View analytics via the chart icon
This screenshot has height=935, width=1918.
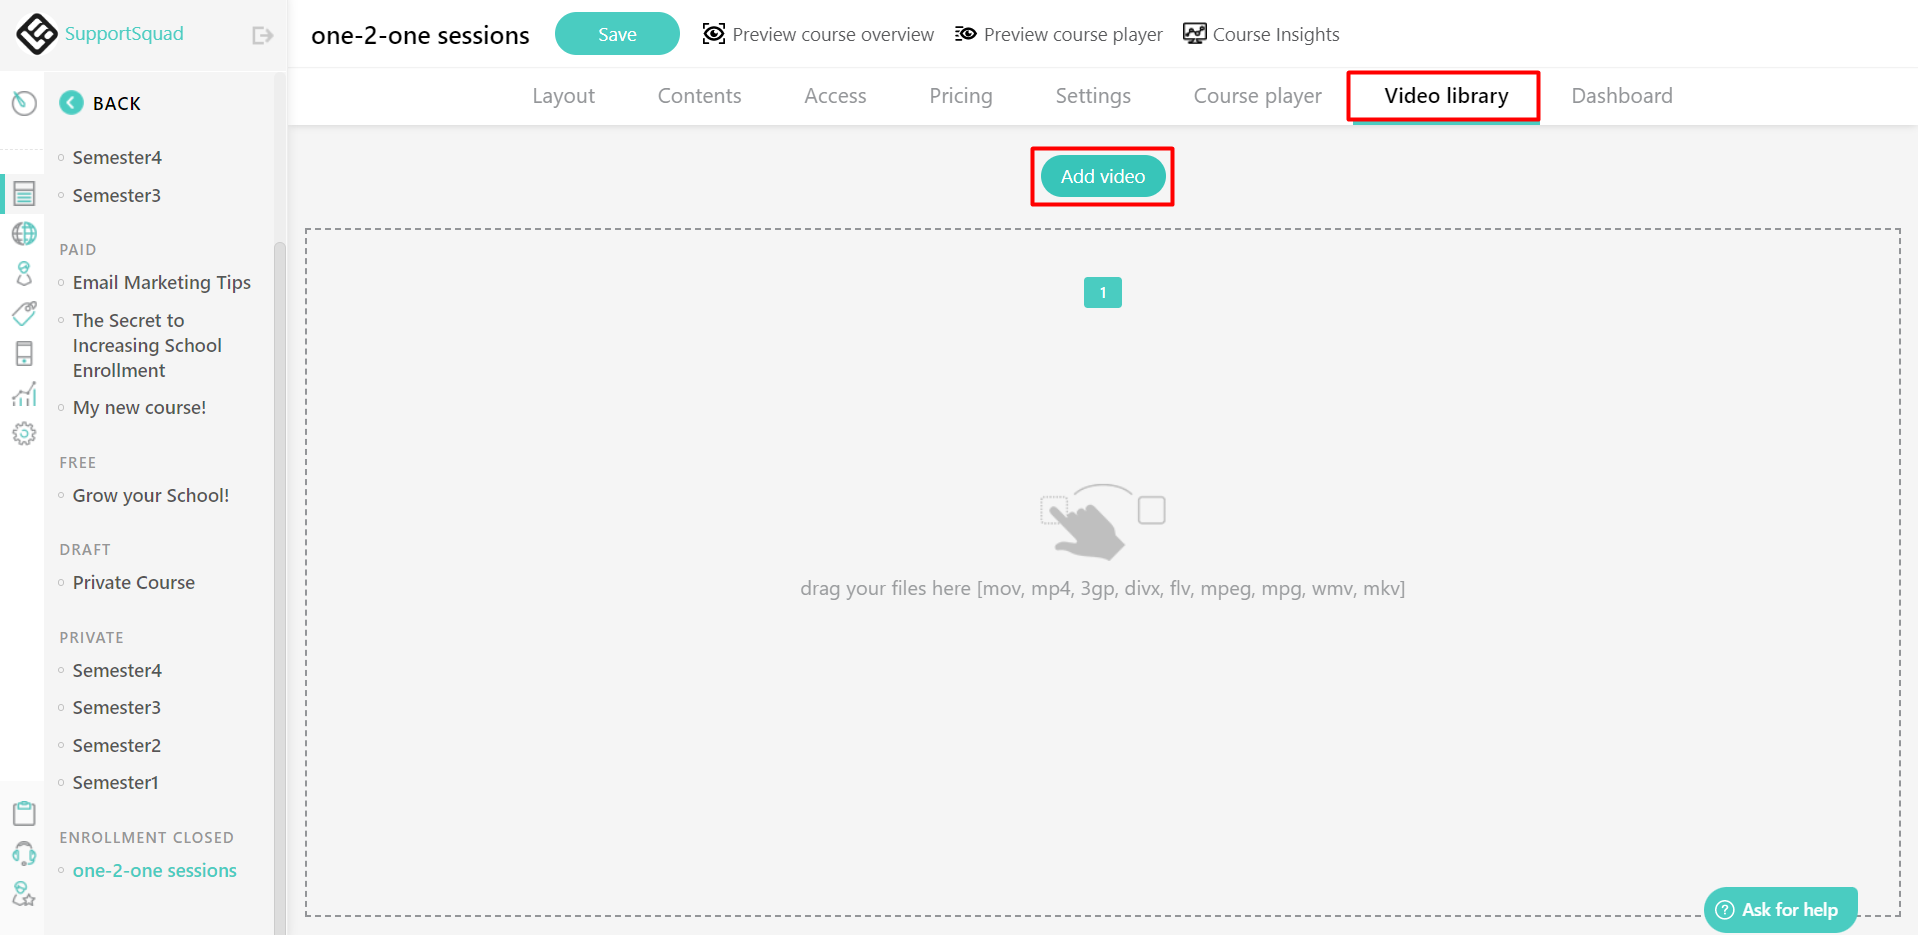tap(23, 393)
